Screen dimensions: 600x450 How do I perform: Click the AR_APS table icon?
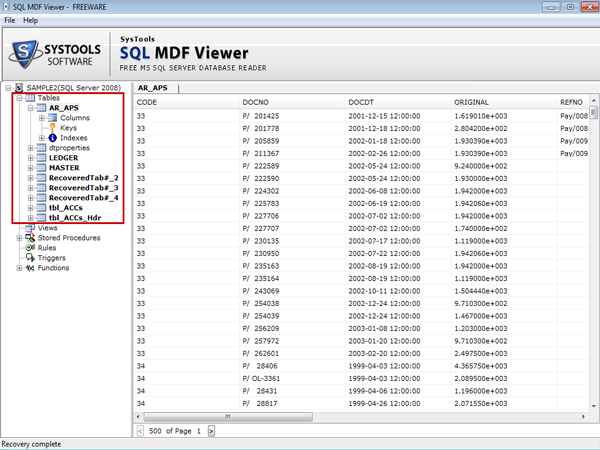tap(41, 108)
